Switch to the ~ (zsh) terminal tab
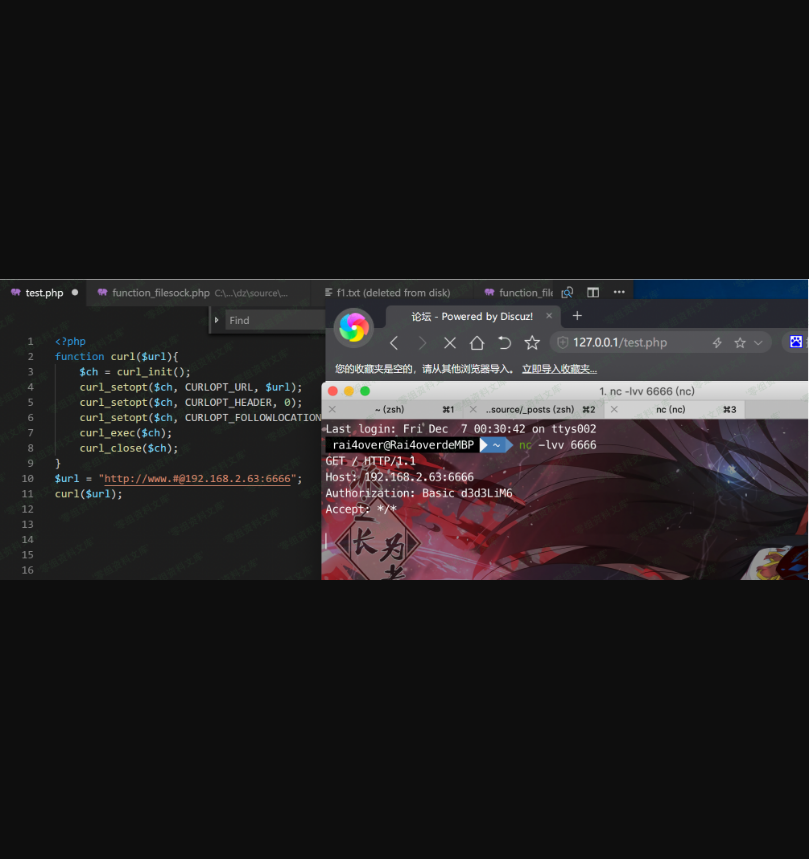Viewport: 809px width, 859px height. (392, 409)
